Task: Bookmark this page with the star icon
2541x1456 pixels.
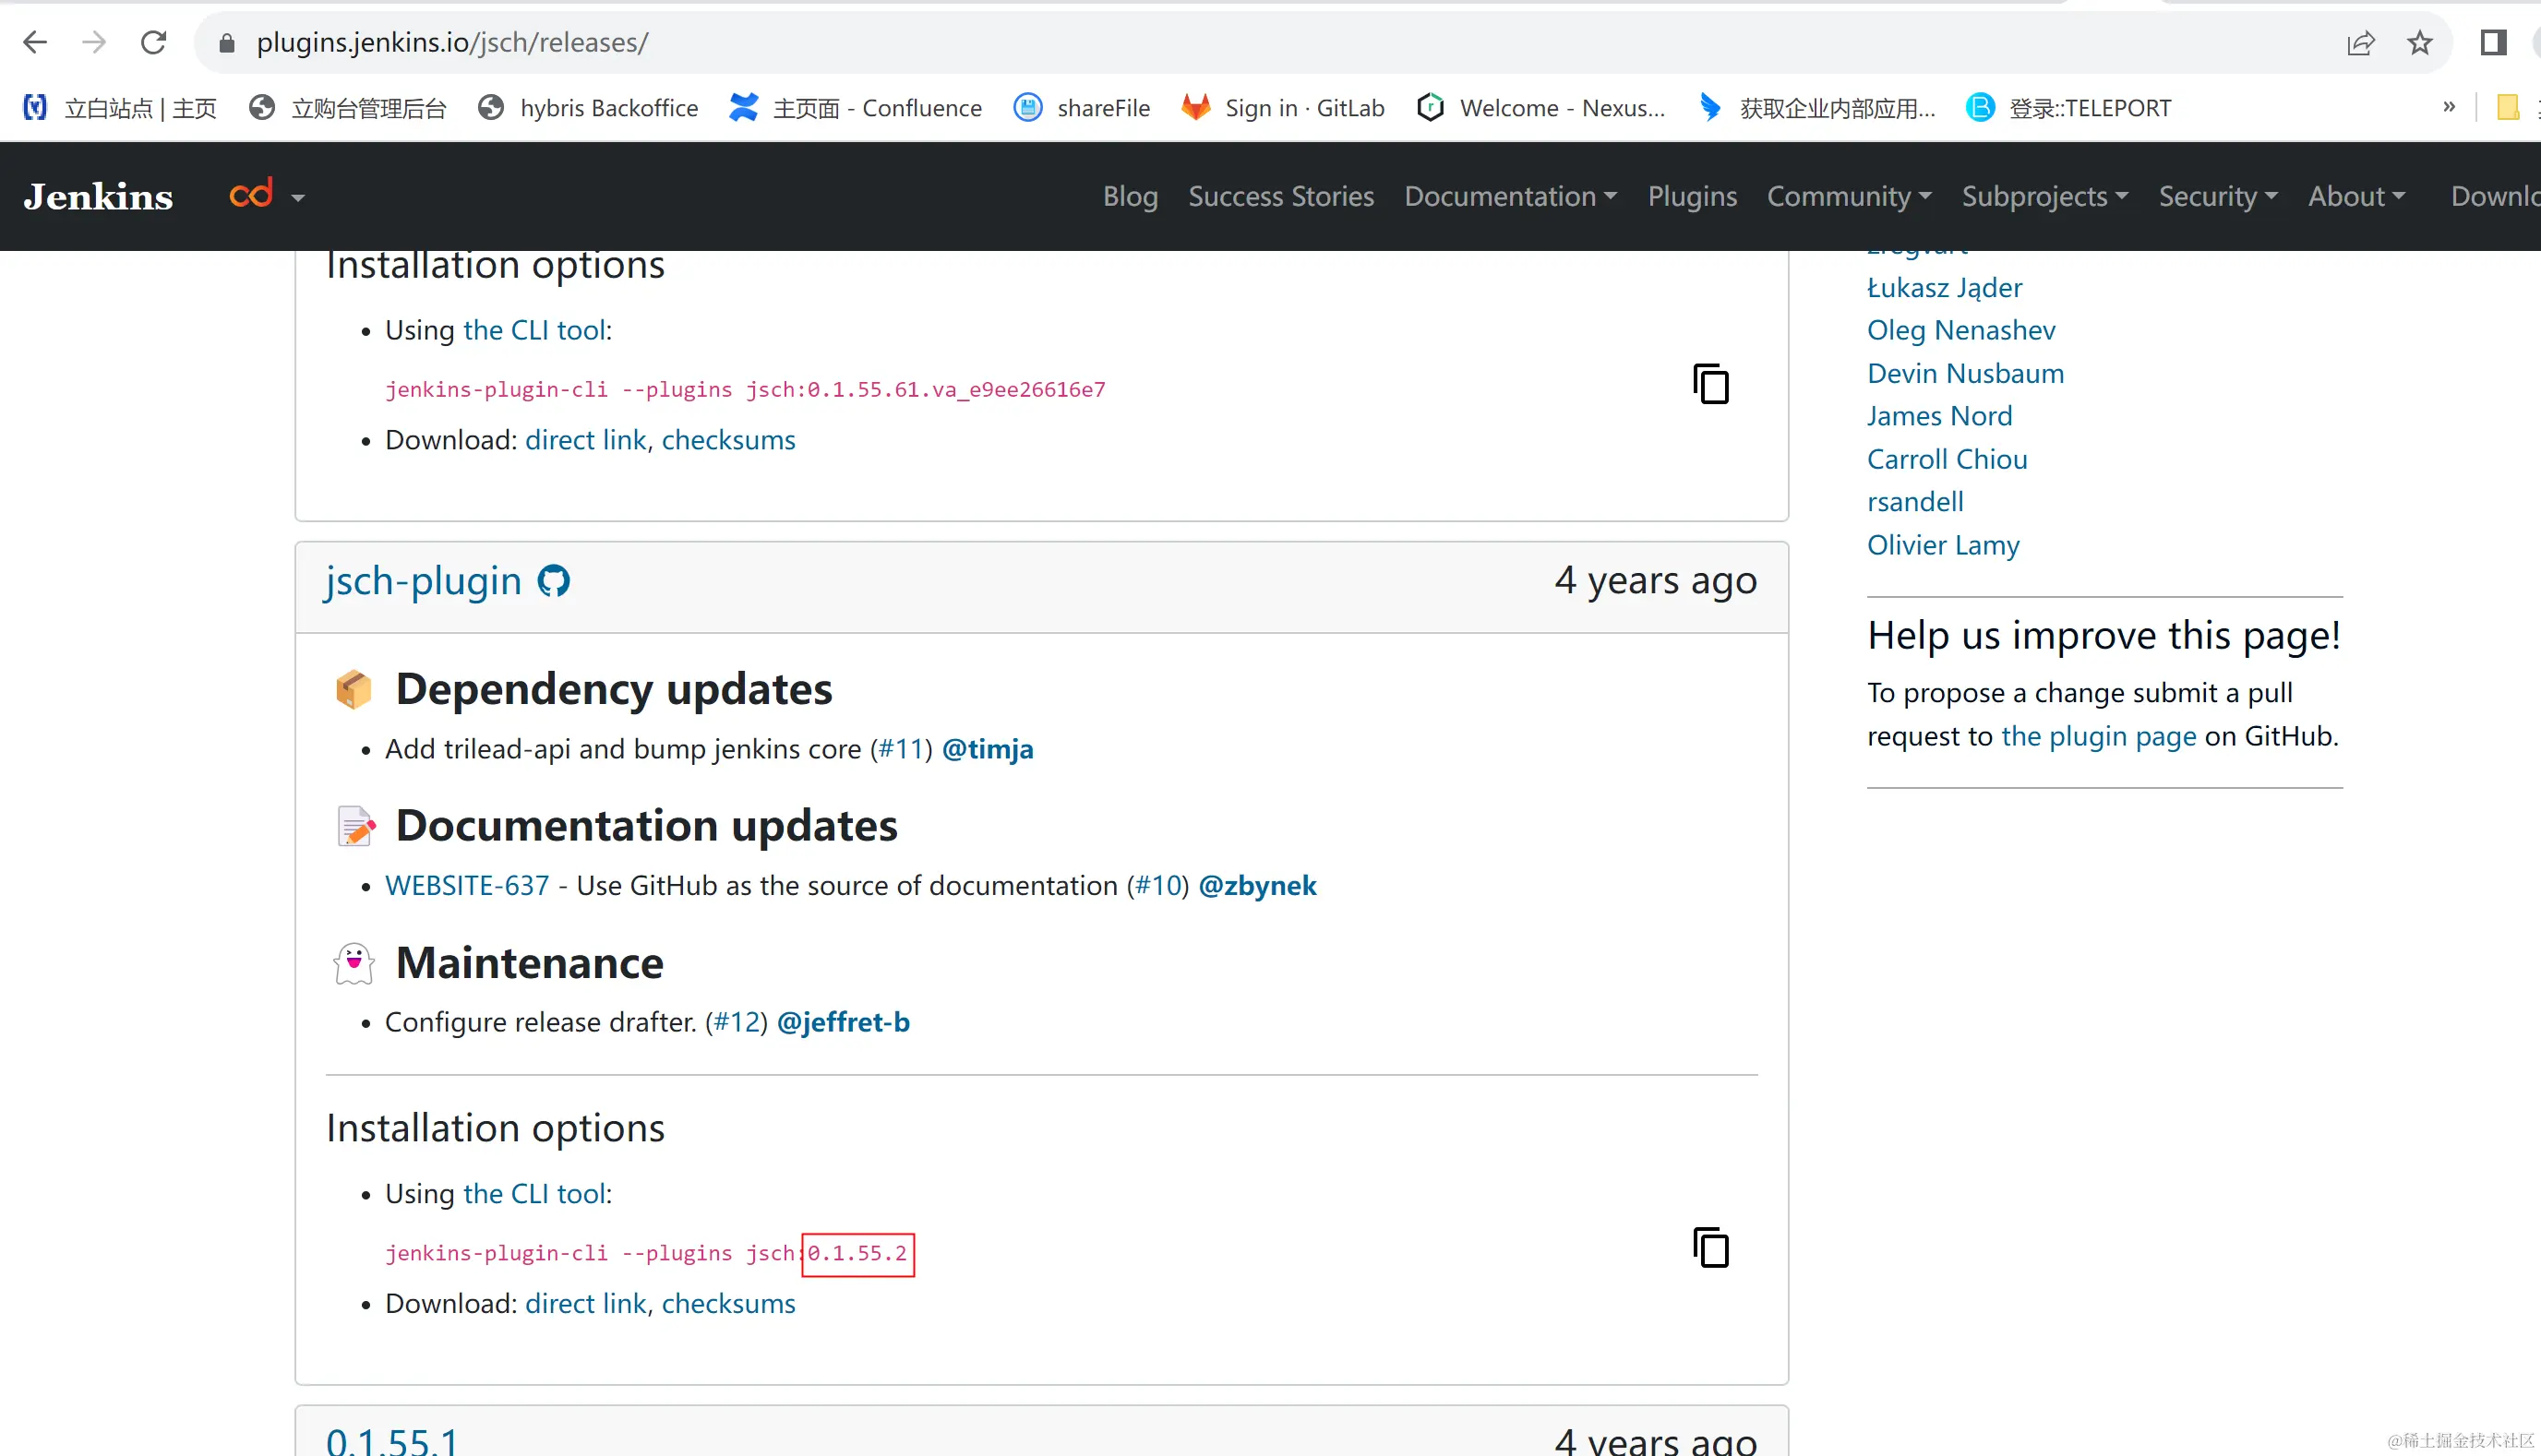Action: 2420,43
